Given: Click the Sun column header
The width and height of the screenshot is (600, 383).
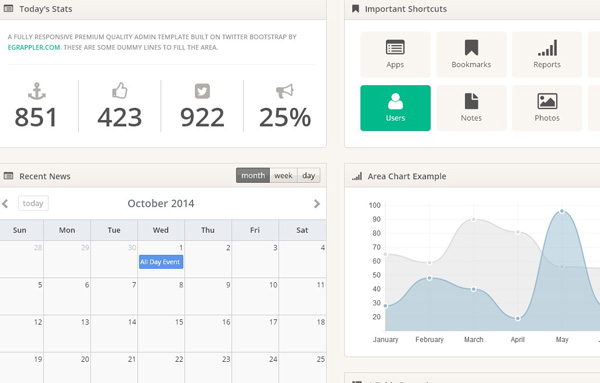Looking at the screenshot, I should 20,230.
